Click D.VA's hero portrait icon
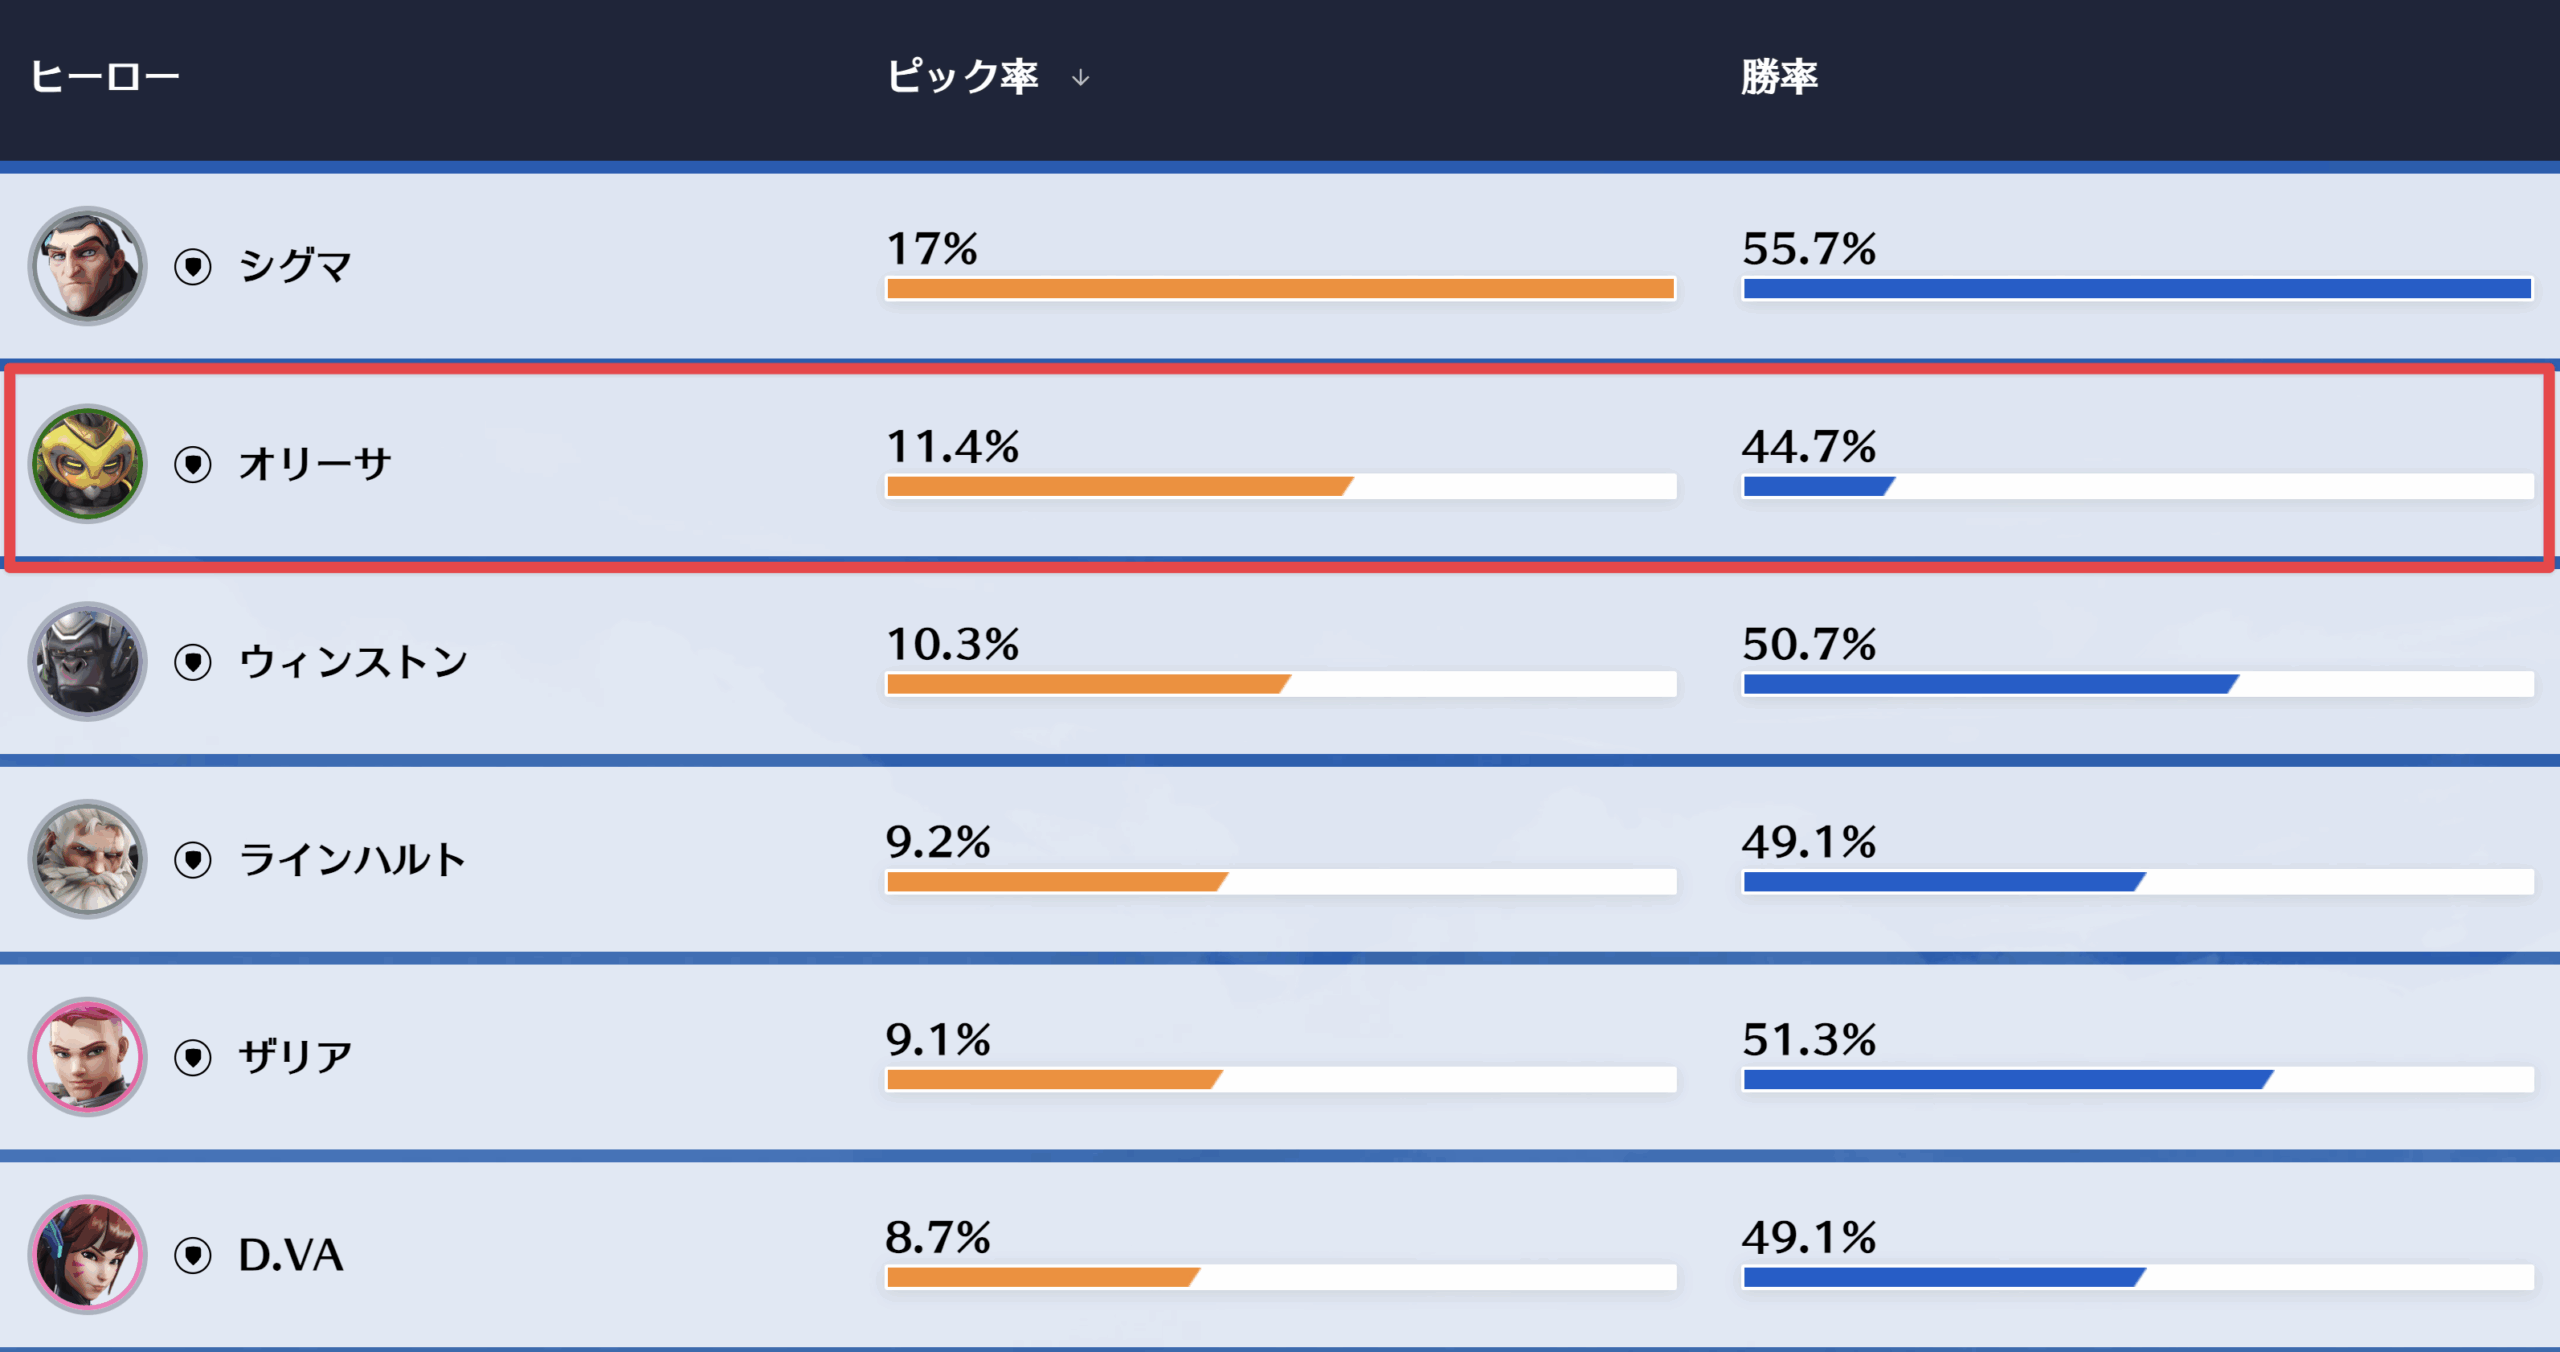Screen dimensions: 2560x1352 point(88,1254)
